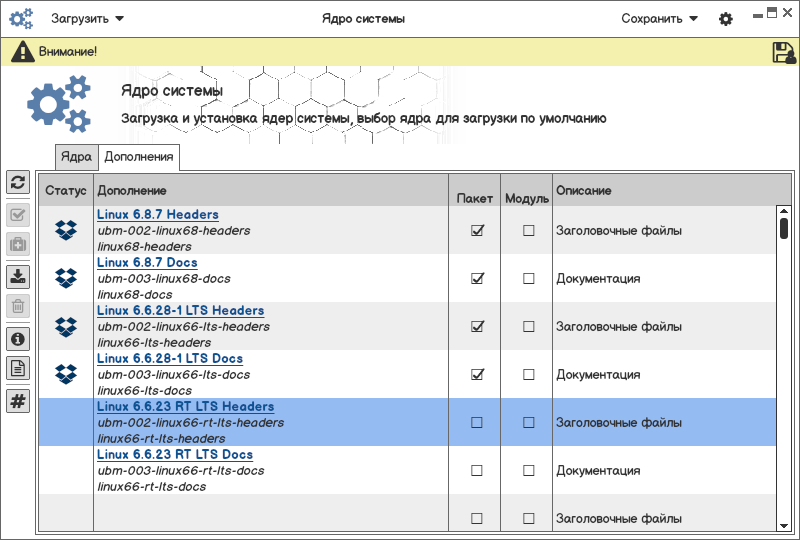The width and height of the screenshot is (800, 540).
Task: Click the download/install icon in left toolbar
Action: (x=18, y=276)
